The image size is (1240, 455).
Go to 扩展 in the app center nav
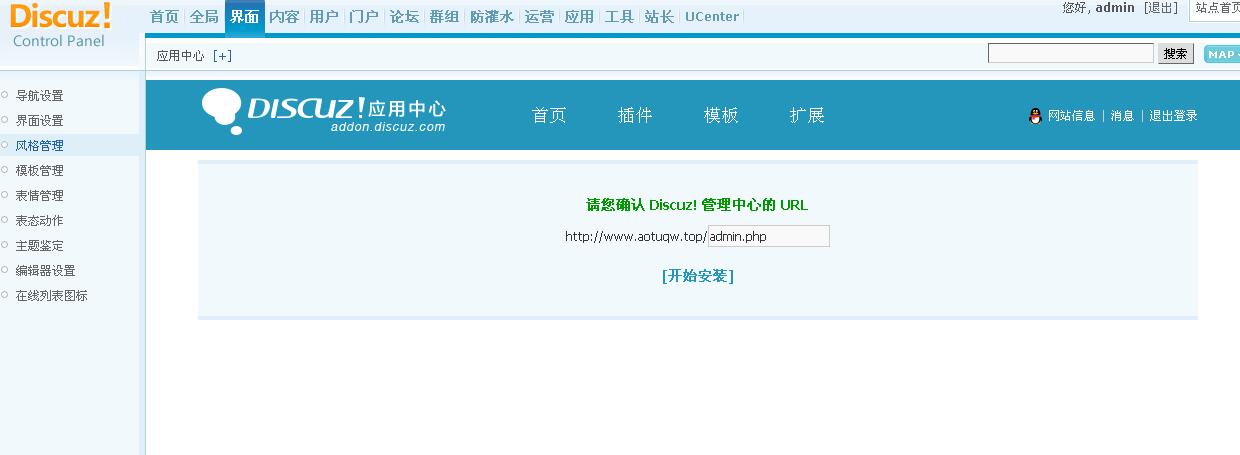point(807,116)
